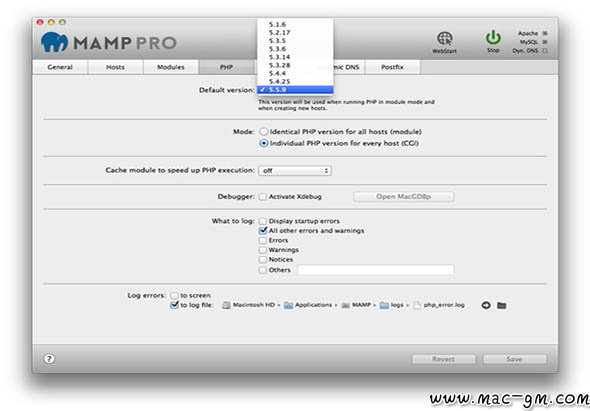Screen dimensions: 590x411
Task: Check Display startup errors
Action: point(263,221)
